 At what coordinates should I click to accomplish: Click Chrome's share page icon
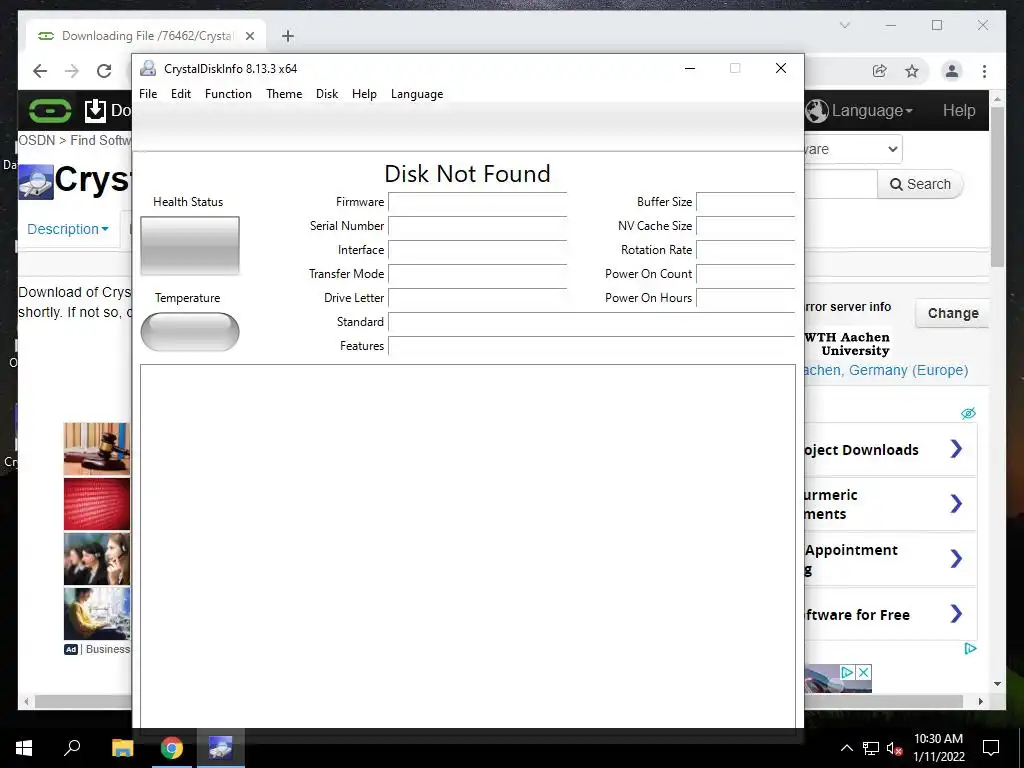[880, 71]
